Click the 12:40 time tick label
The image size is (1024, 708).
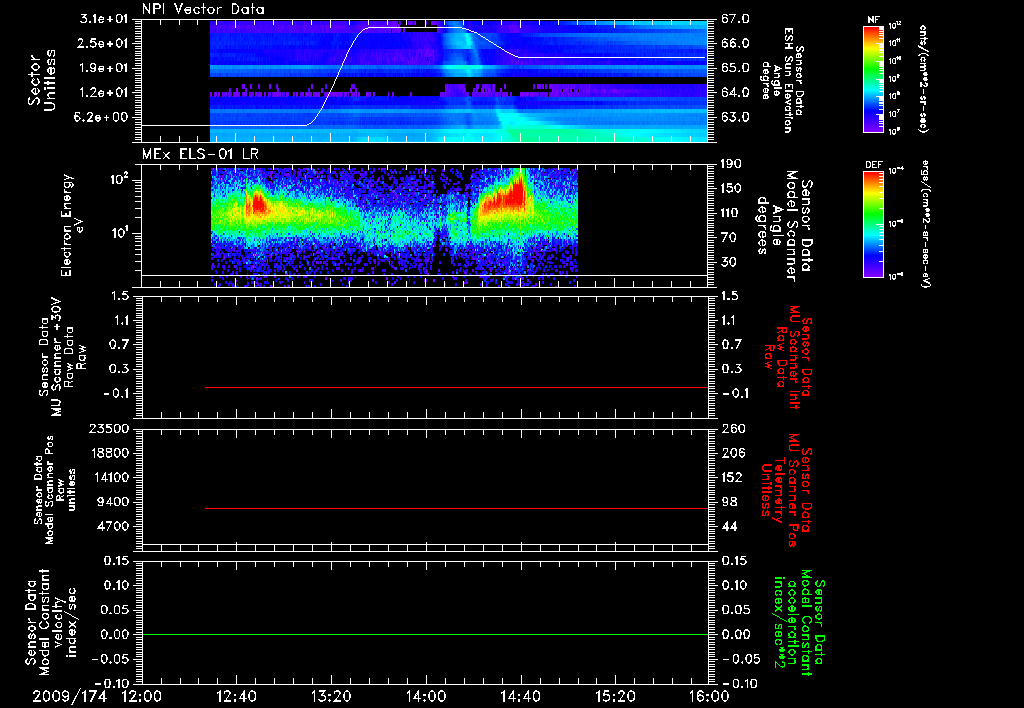(x=236, y=696)
